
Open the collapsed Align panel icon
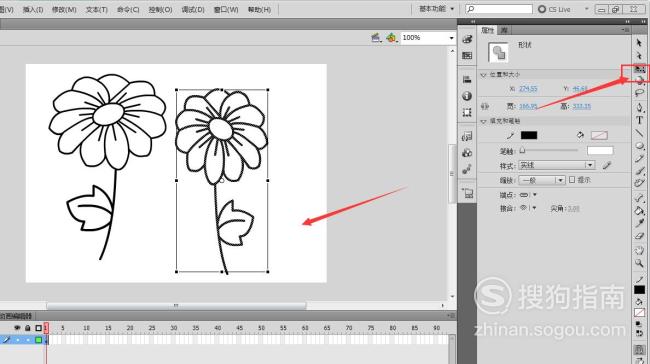click(467, 80)
